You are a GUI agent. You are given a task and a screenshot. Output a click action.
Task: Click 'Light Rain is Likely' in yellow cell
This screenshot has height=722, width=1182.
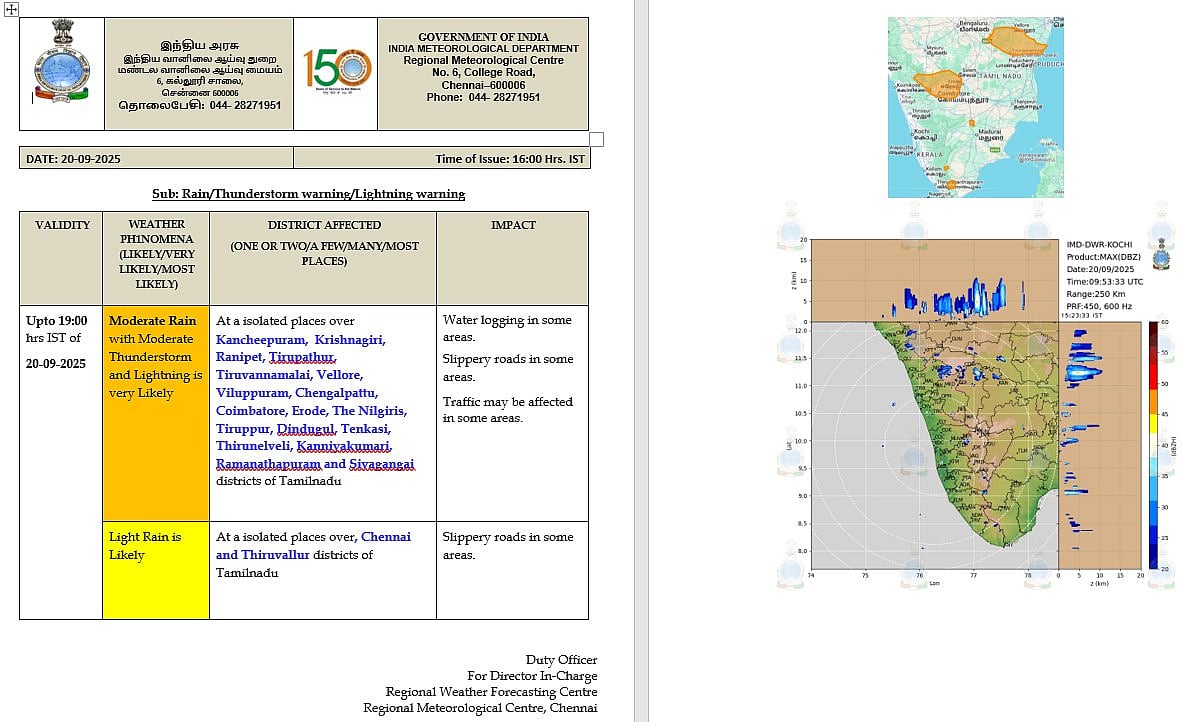pos(145,546)
